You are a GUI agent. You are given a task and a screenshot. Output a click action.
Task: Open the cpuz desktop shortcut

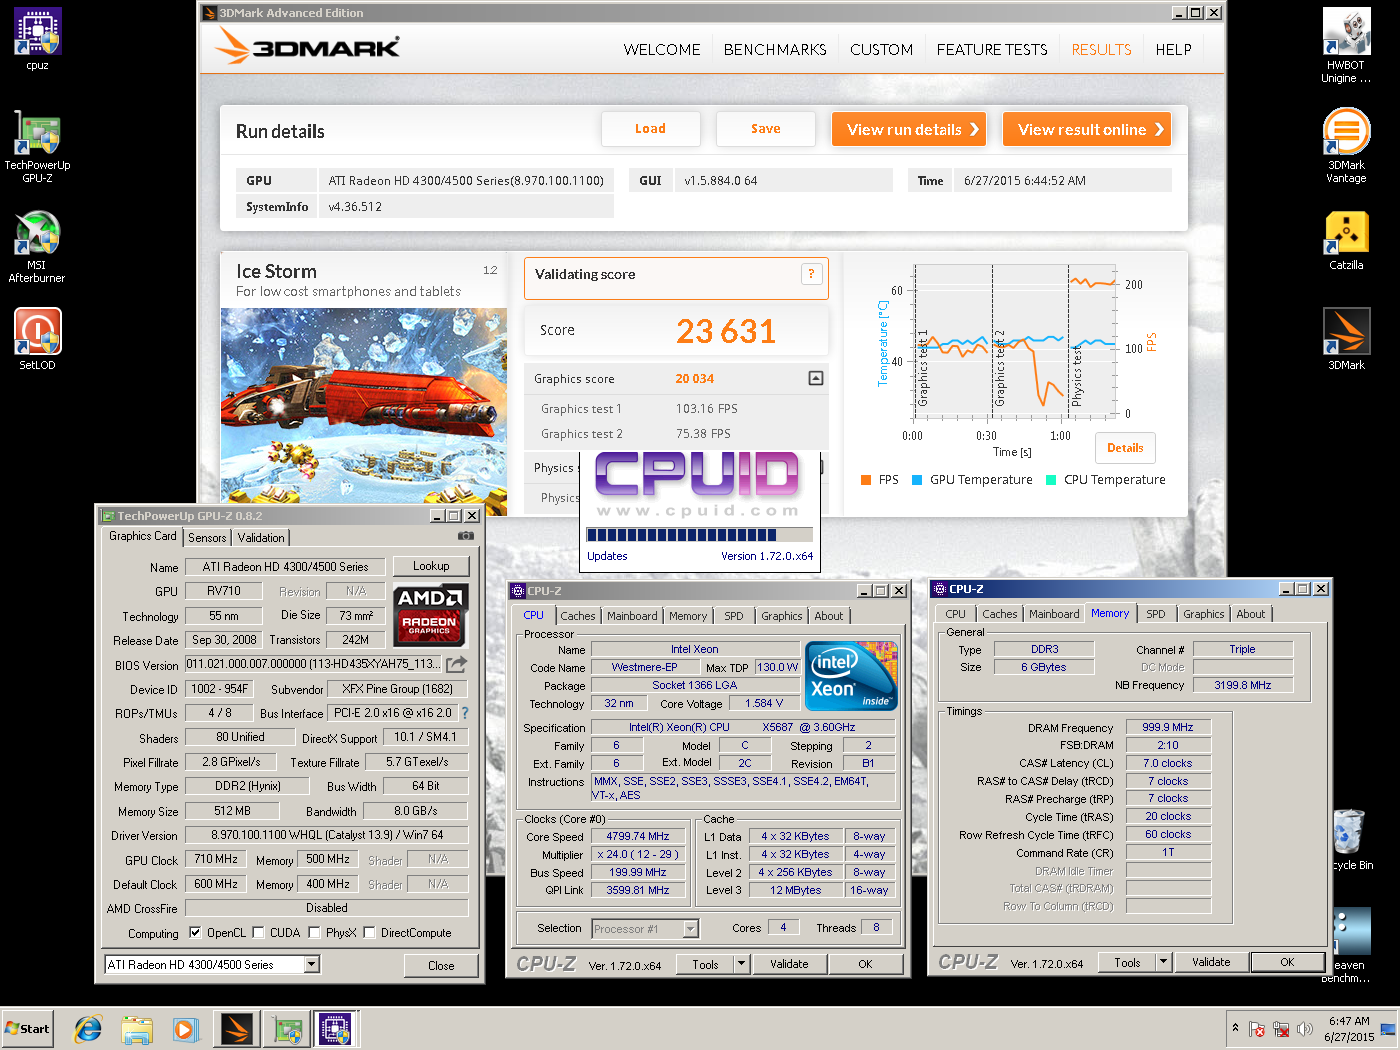pyautogui.click(x=37, y=38)
